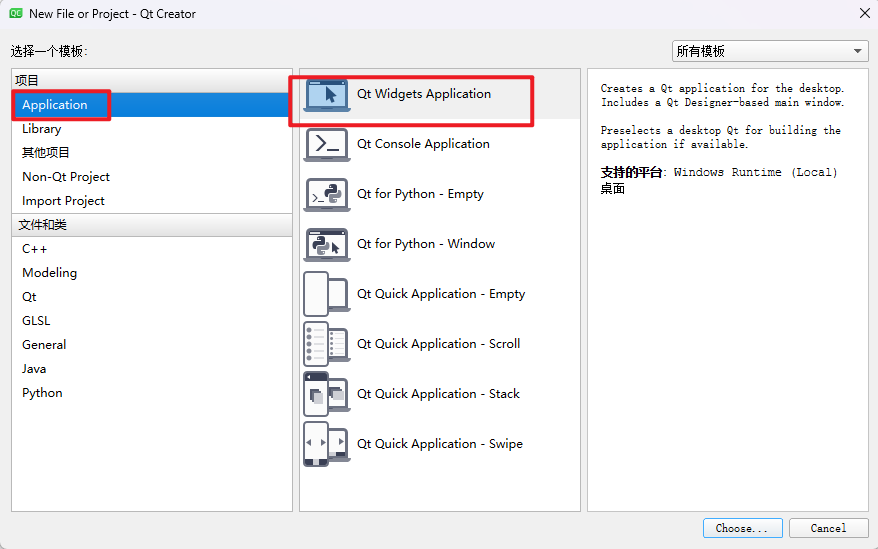Select the Qt Quick Application - Swipe label
The height and width of the screenshot is (549, 878).
pos(440,444)
